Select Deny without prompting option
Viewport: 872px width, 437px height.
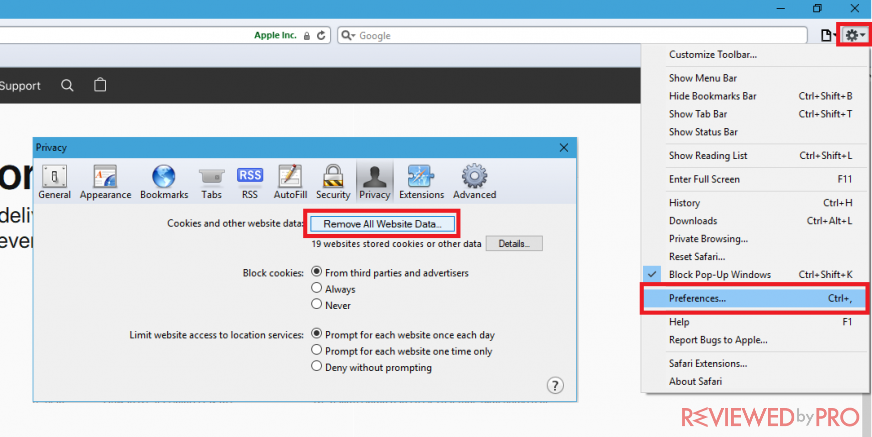coord(371,367)
